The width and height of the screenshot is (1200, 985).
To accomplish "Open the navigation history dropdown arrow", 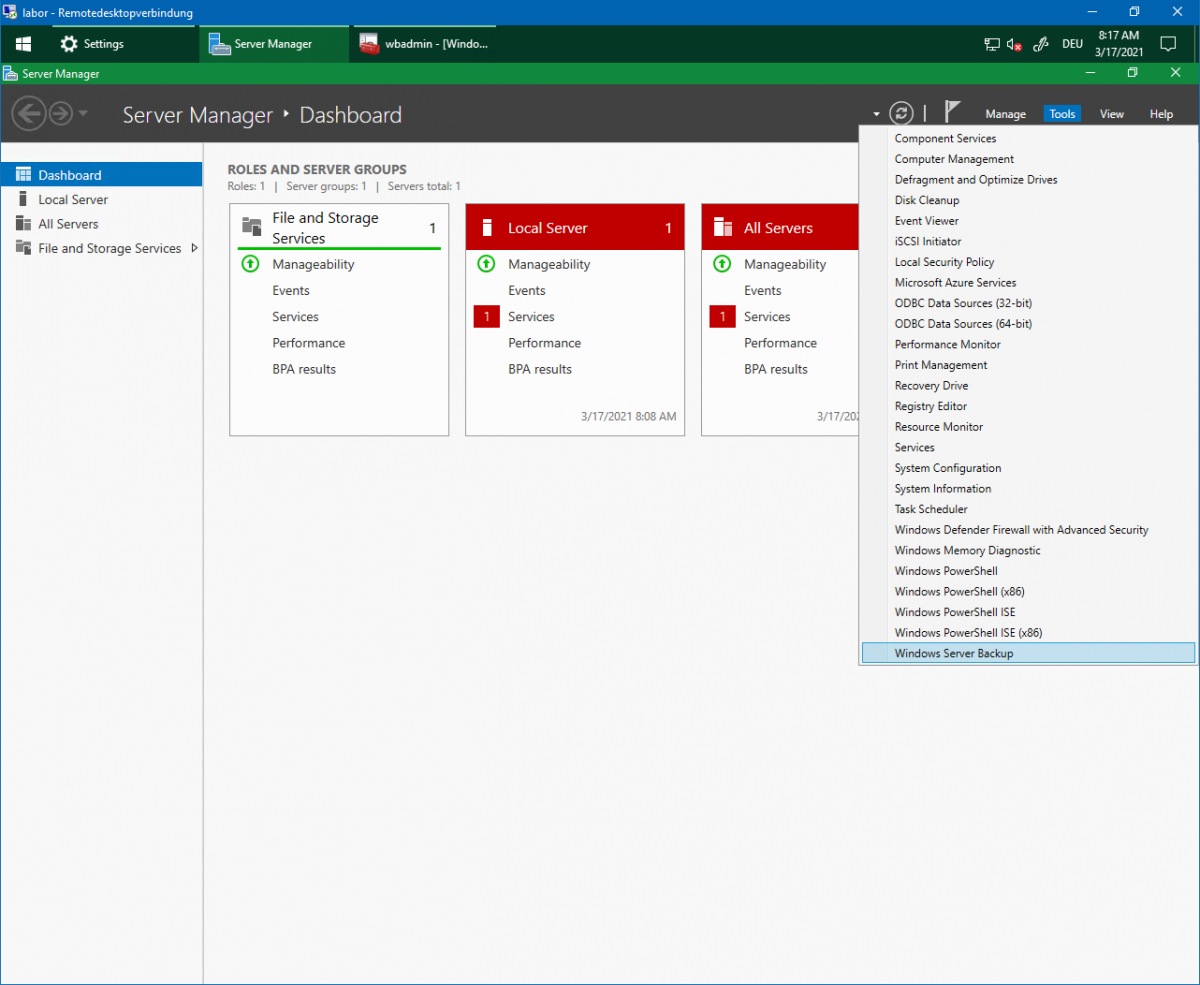I will (83, 114).
